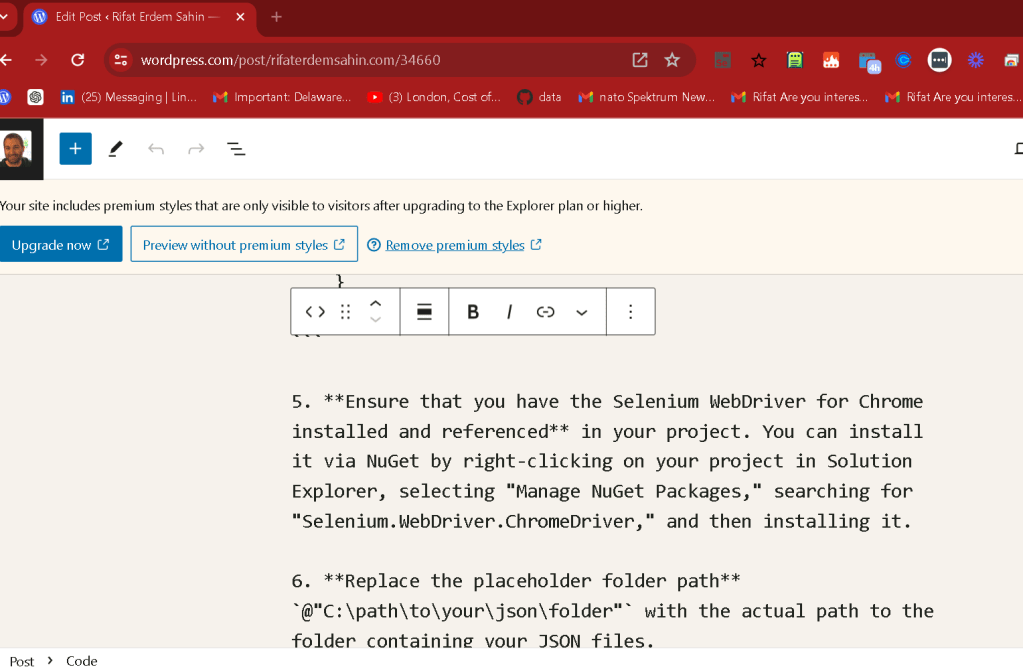Viewport: 1023px width, 669px height.
Task: Click the editor Redo arrow
Action: tap(196, 149)
